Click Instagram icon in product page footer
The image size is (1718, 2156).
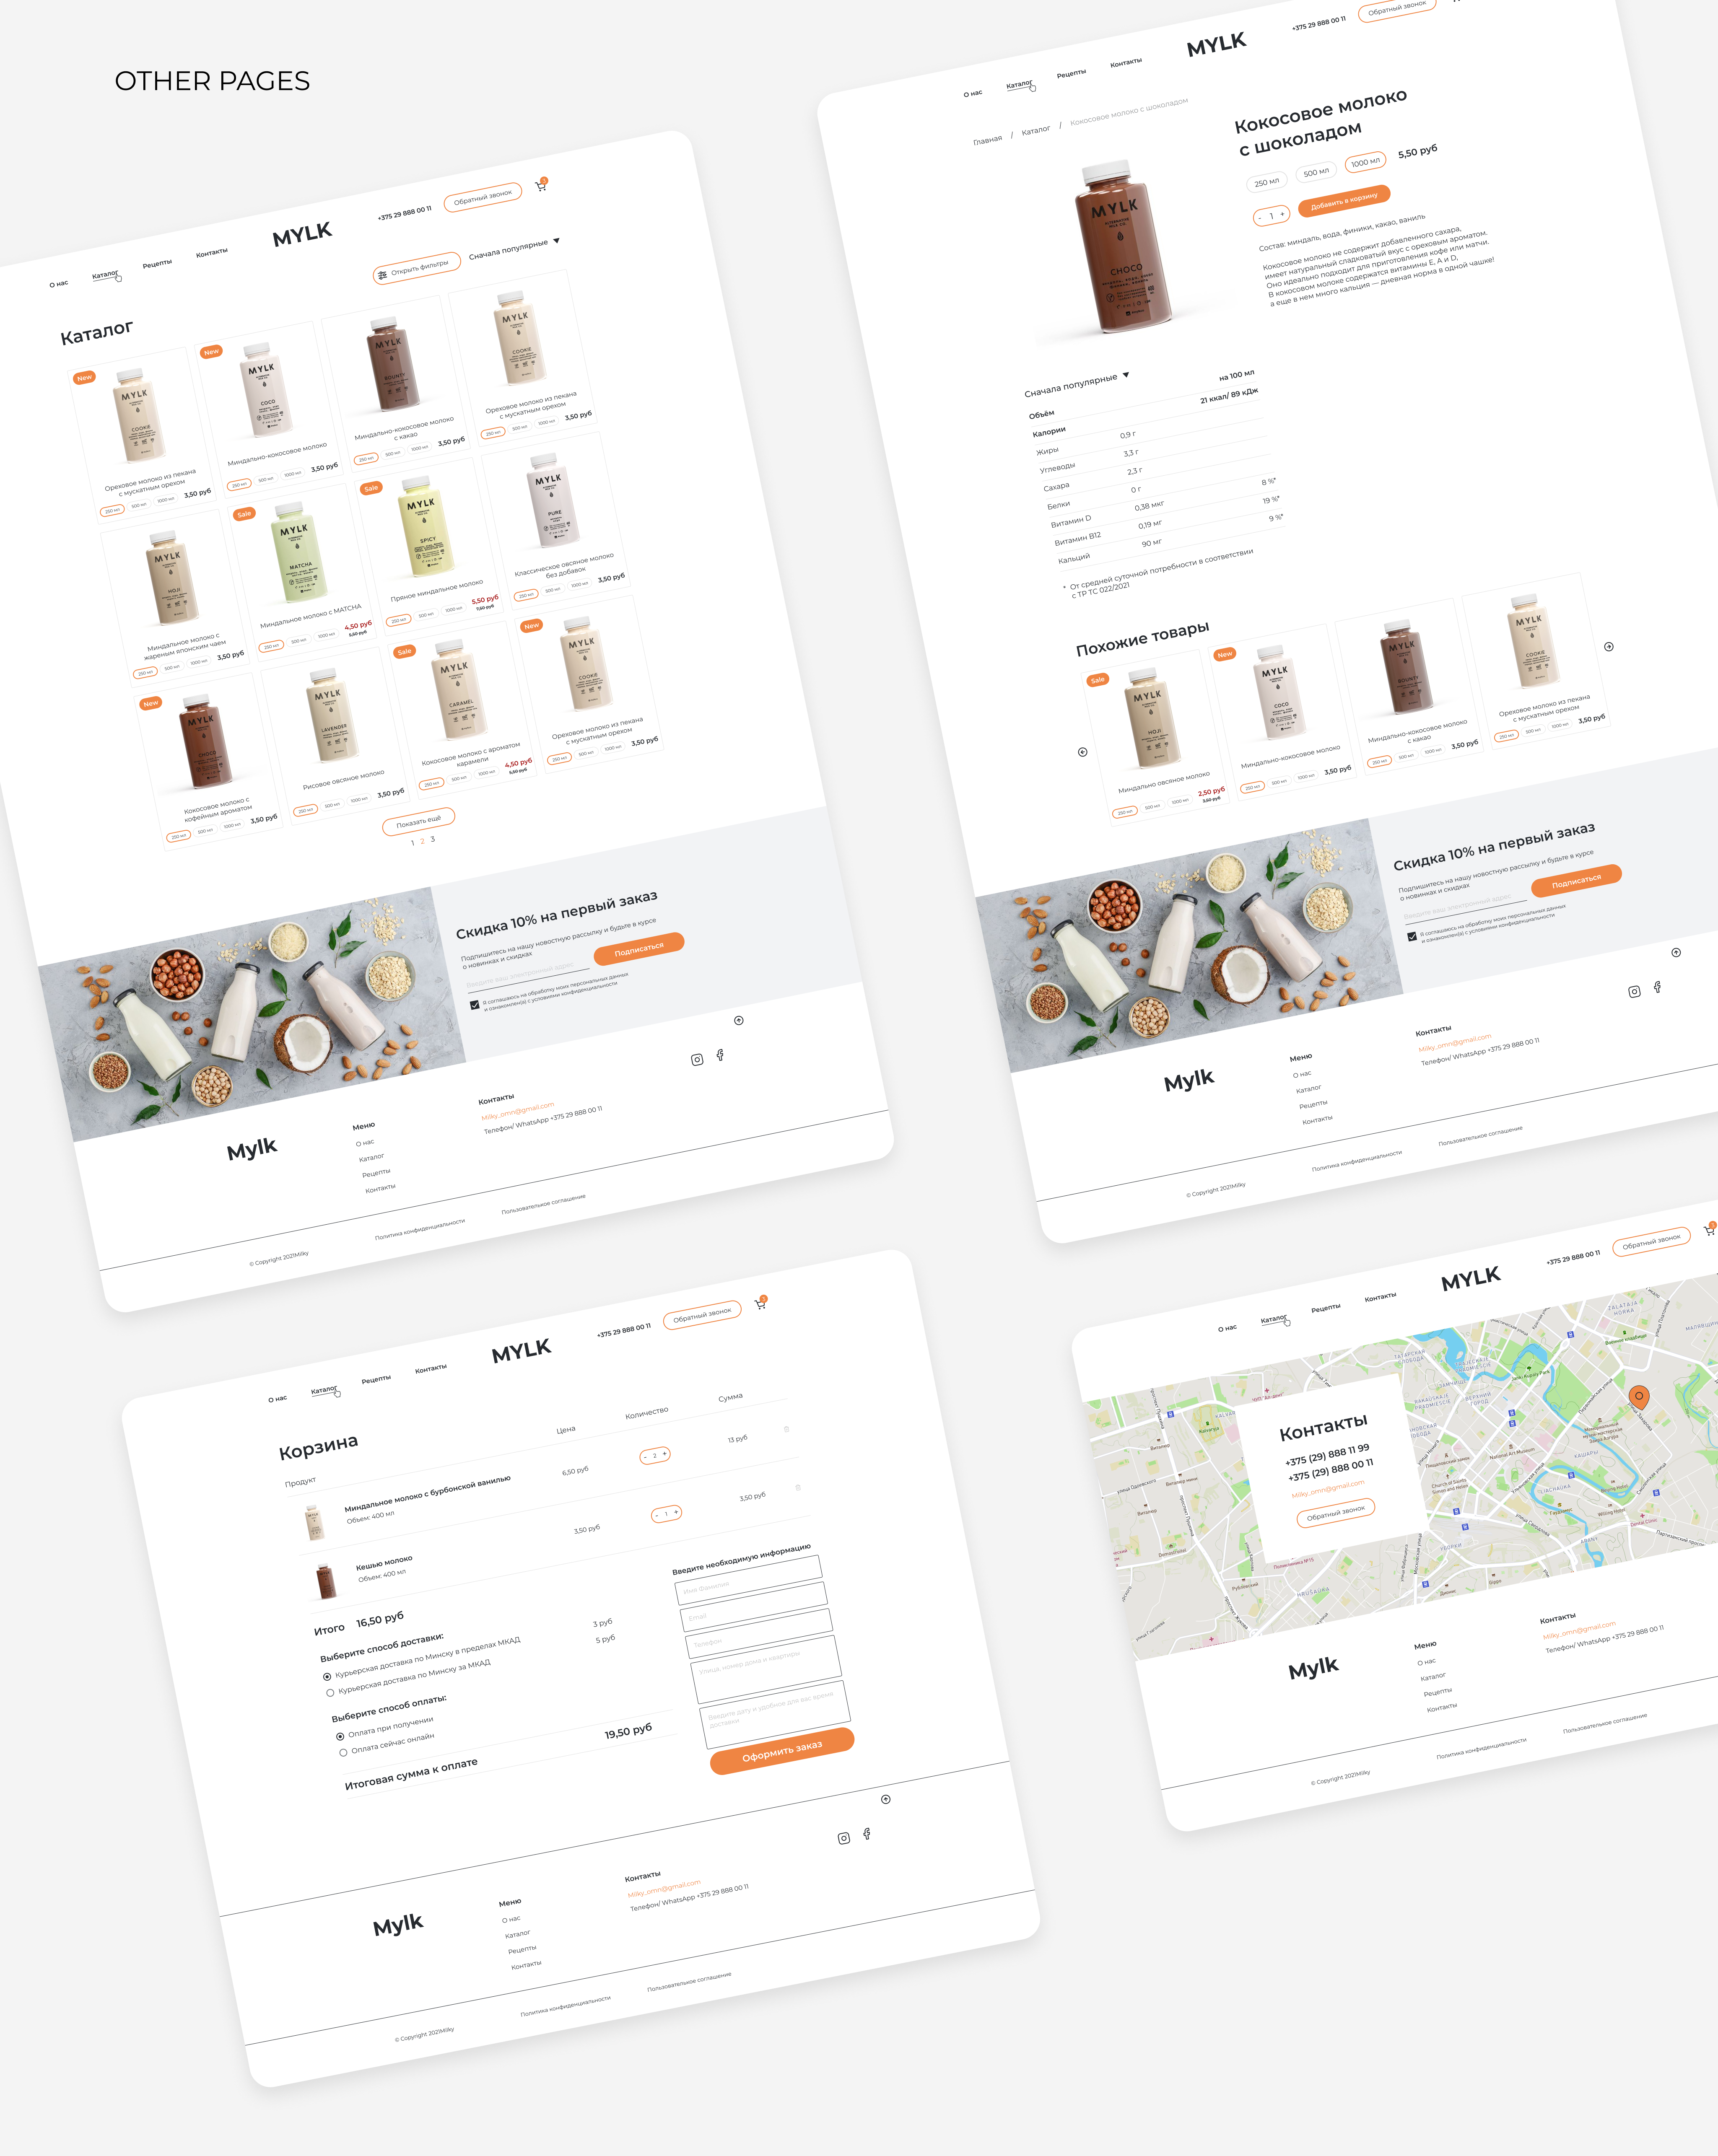(x=1634, y=992)
